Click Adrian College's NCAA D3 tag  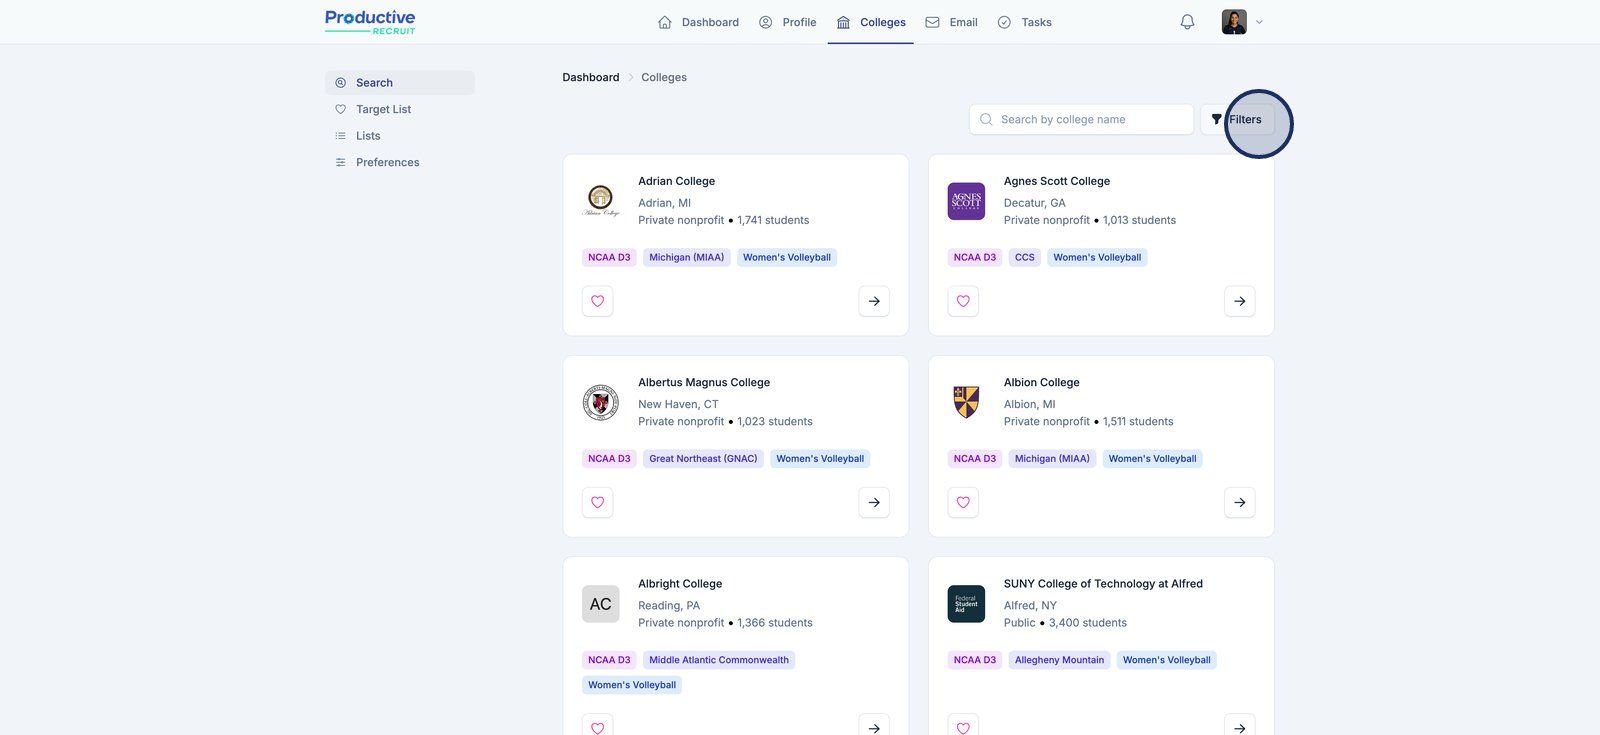point(609,257)
